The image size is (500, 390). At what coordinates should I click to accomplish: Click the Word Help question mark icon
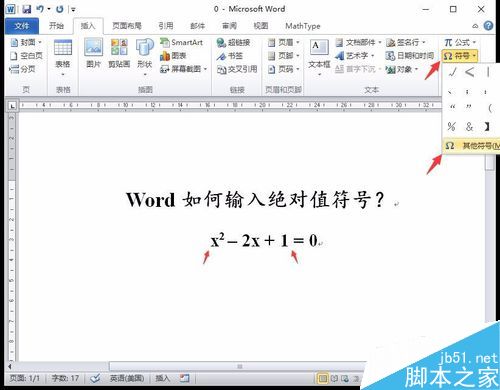488,26
